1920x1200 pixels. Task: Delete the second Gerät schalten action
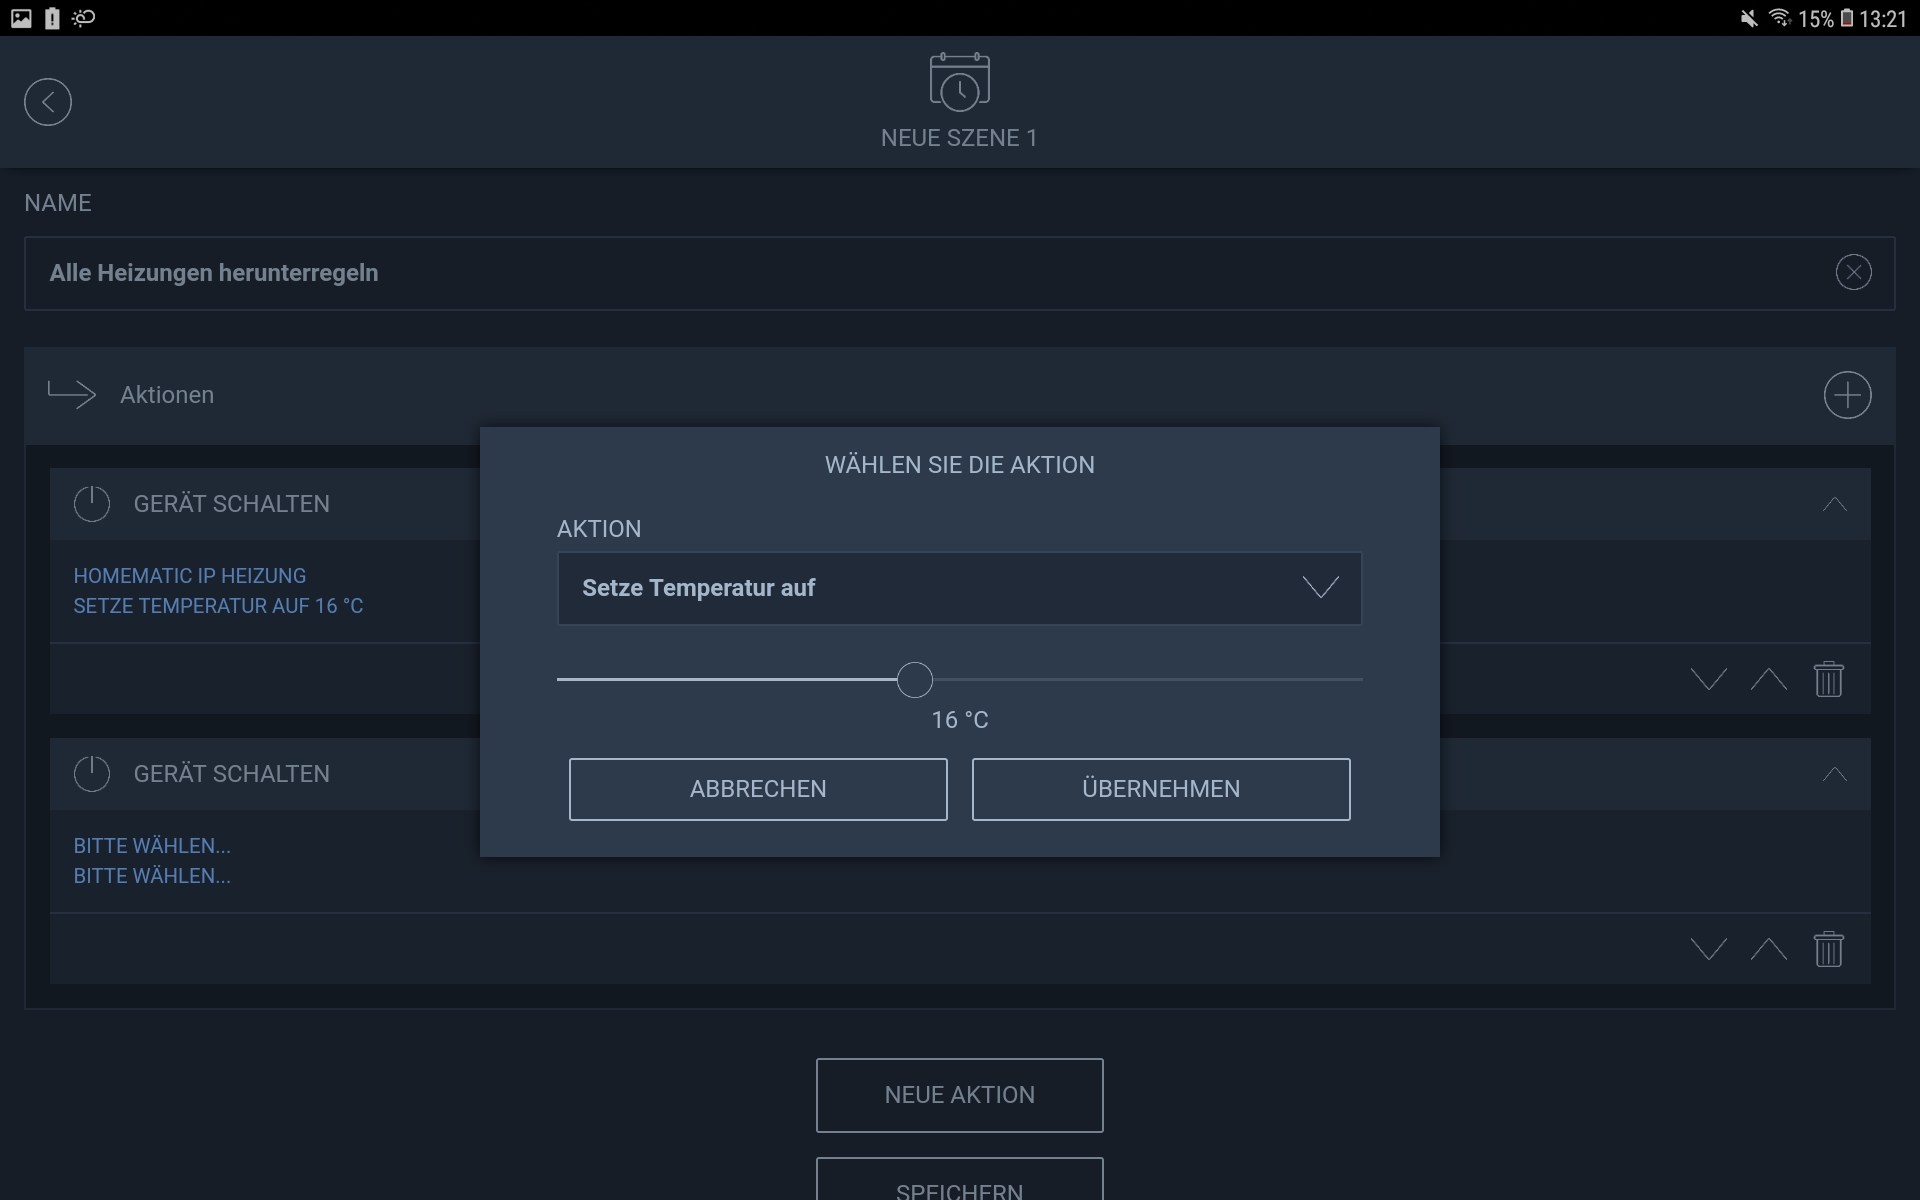click(x=1828, y=949)
